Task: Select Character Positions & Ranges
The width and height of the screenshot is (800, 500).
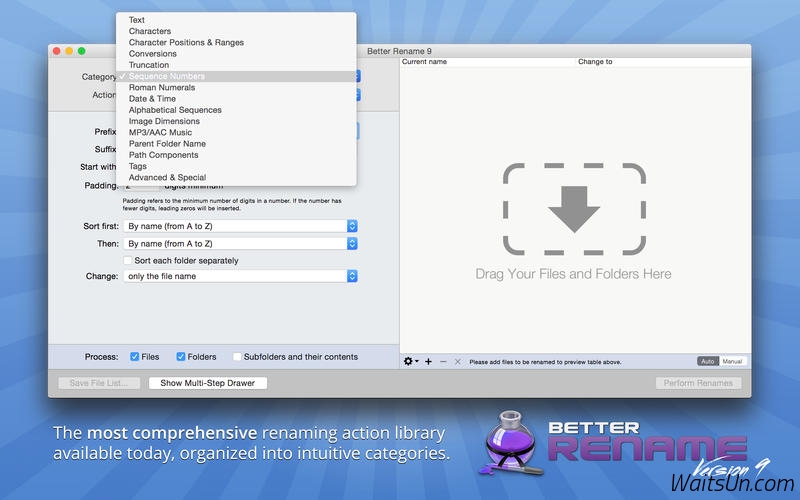Action: pyautogui.click(x=236, y=42)
